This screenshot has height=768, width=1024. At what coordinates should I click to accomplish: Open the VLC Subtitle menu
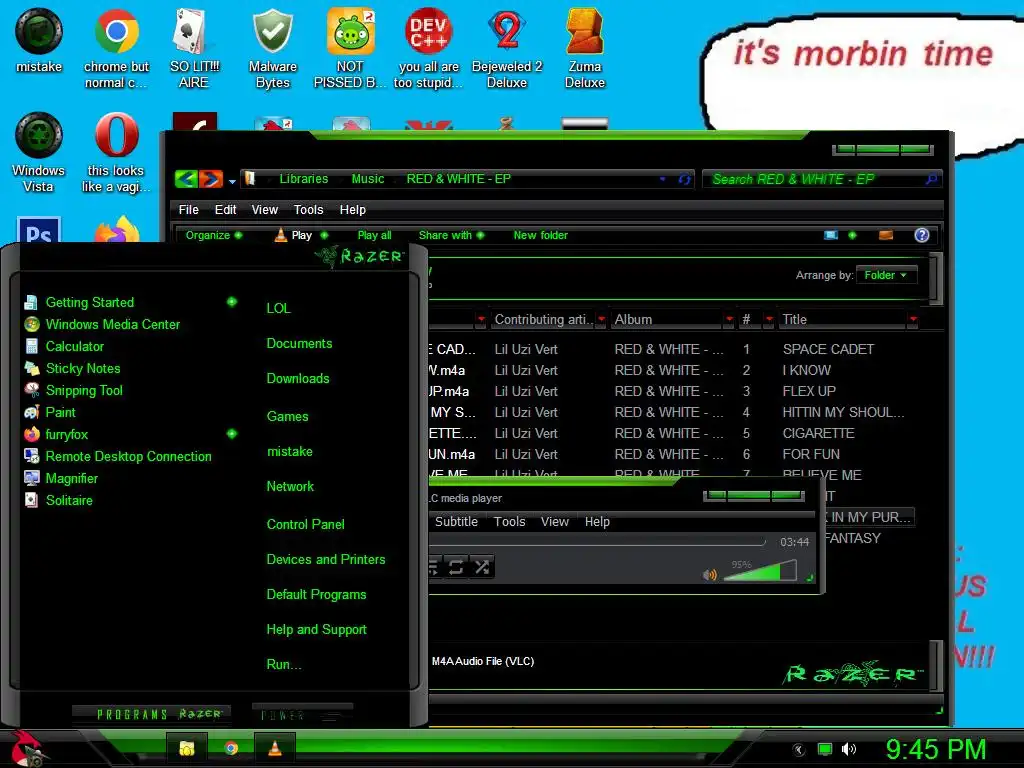point(456,522)
